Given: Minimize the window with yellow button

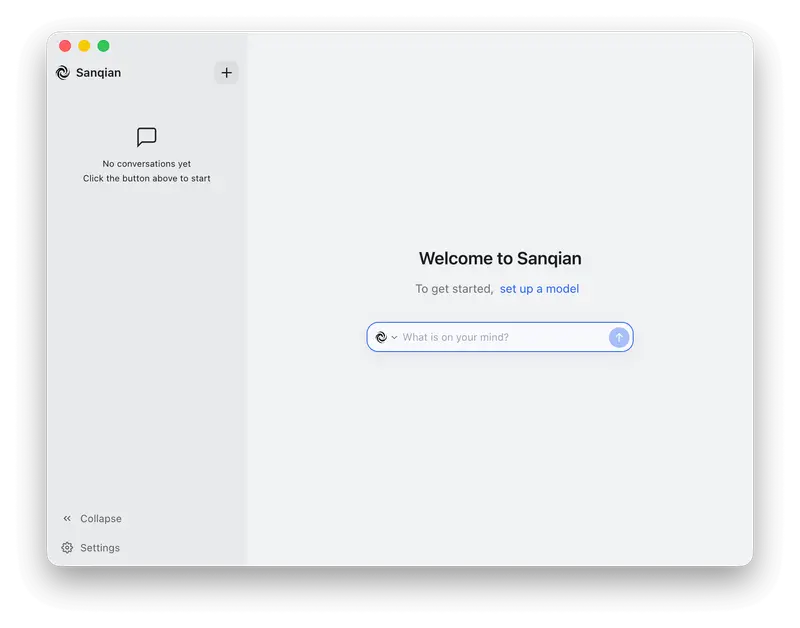Looking at the screenshot, I should pos(84,46).
